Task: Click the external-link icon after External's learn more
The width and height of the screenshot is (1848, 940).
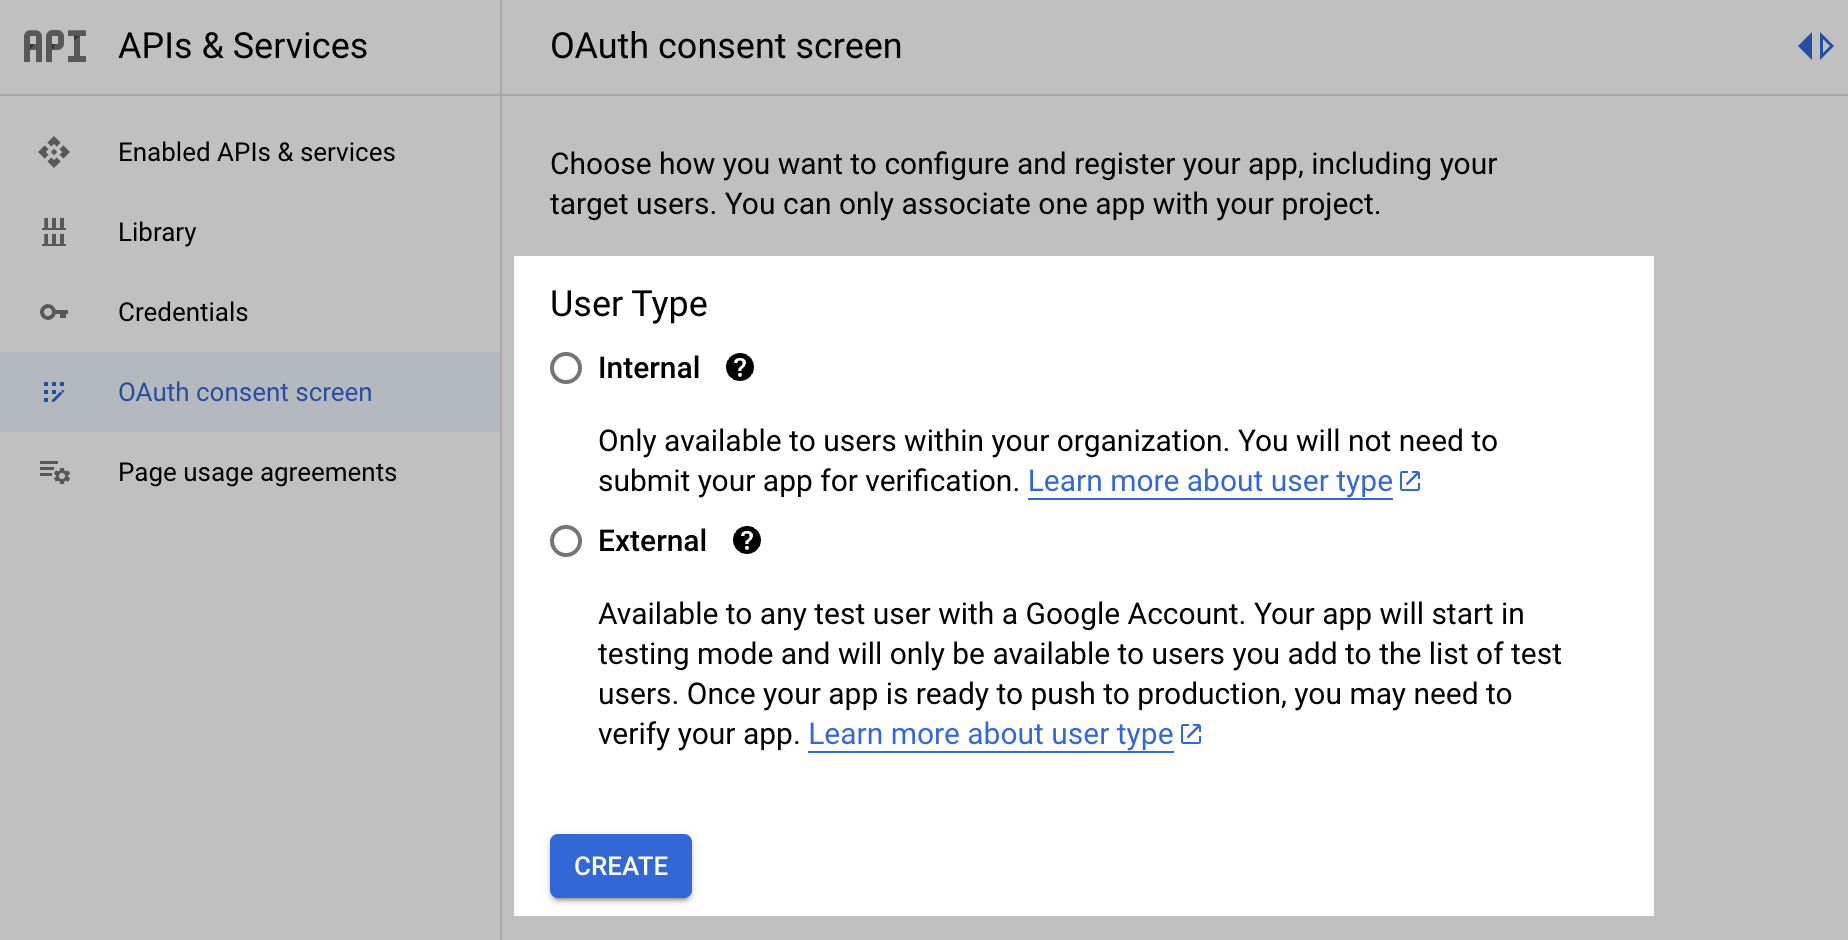Action: tap(1191, 734)
